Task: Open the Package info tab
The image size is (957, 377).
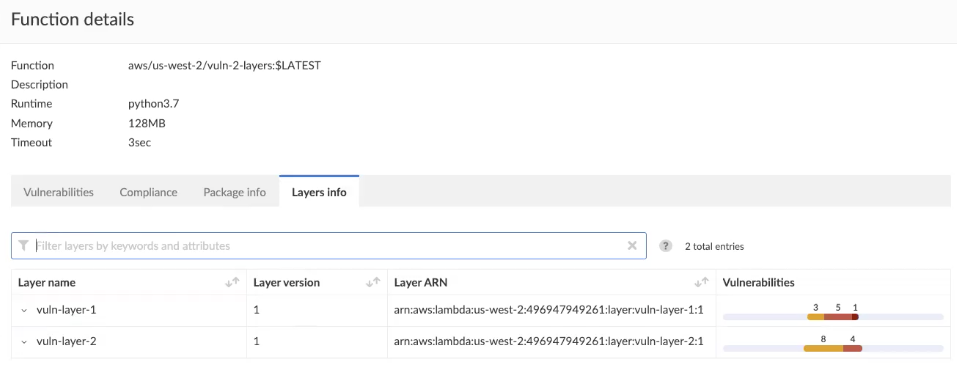Action: point(234,192)
